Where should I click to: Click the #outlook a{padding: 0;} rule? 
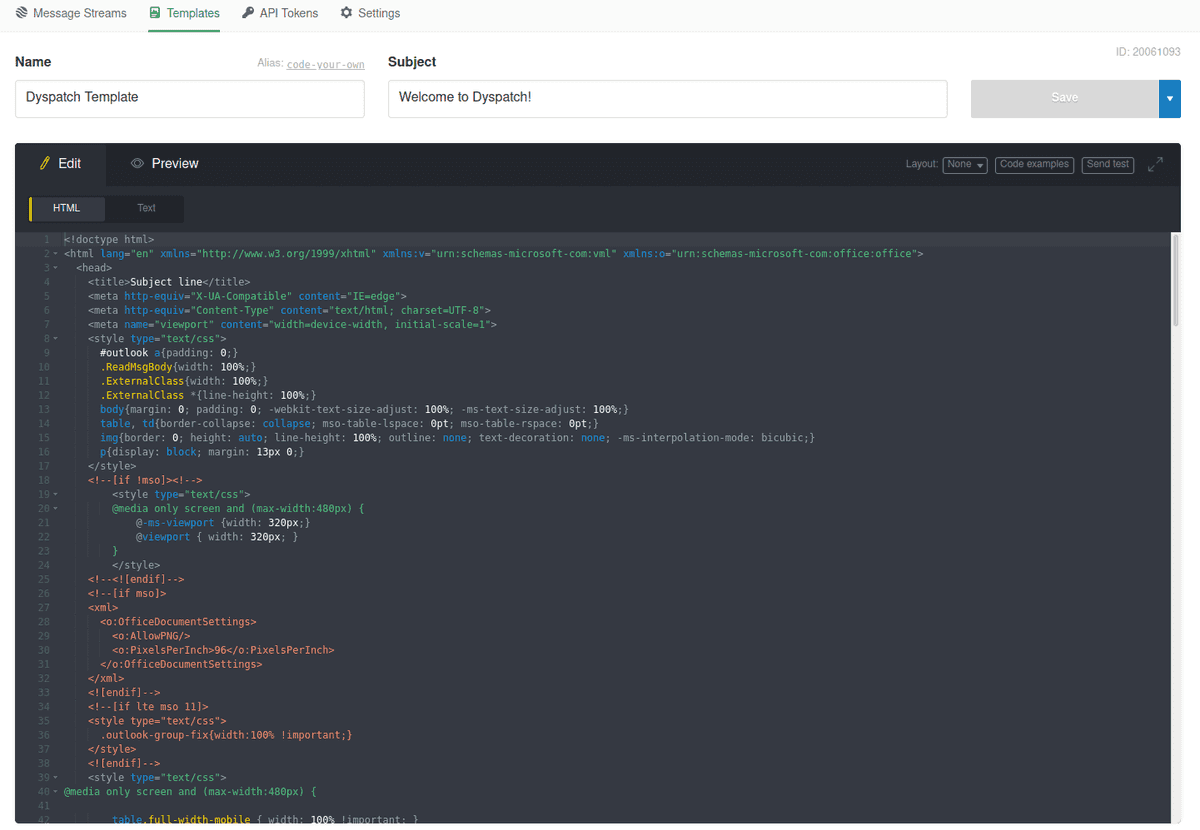[x=169, y=353]
